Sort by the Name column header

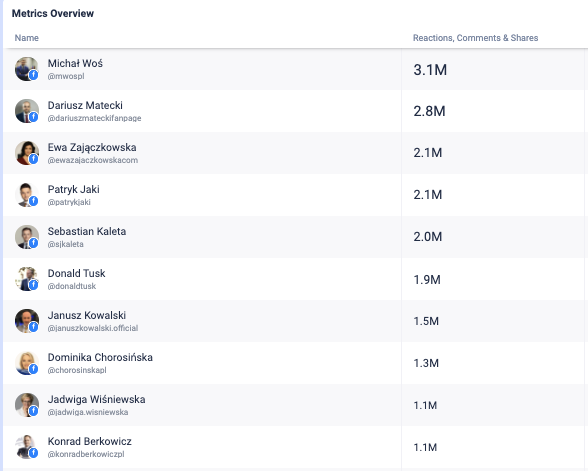(x=27, y=38)
